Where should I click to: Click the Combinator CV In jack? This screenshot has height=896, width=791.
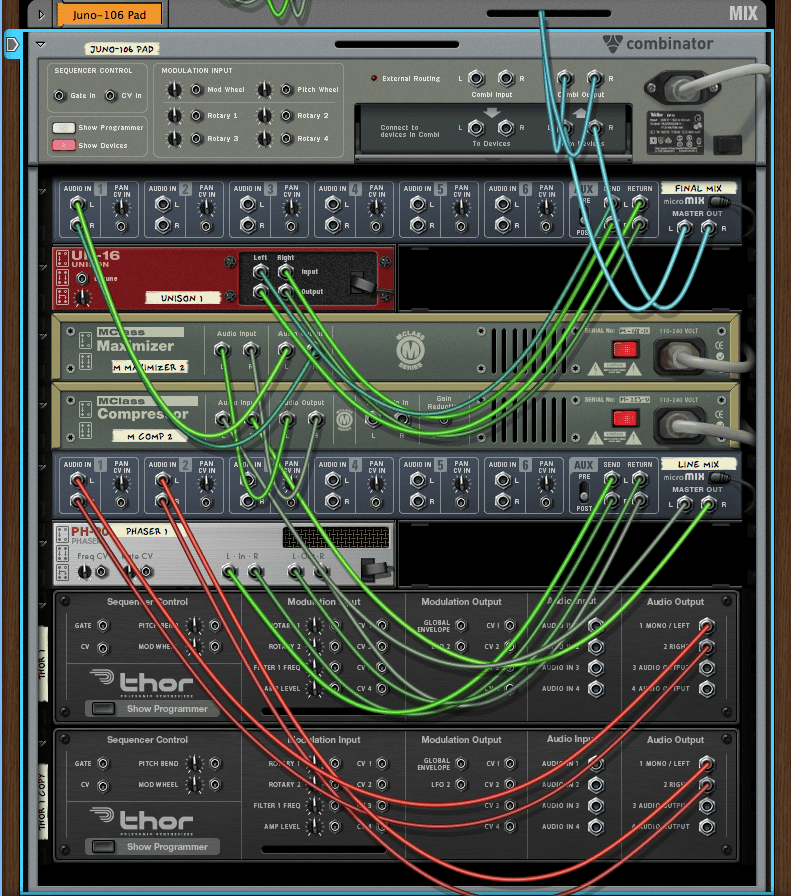(110, 95)
